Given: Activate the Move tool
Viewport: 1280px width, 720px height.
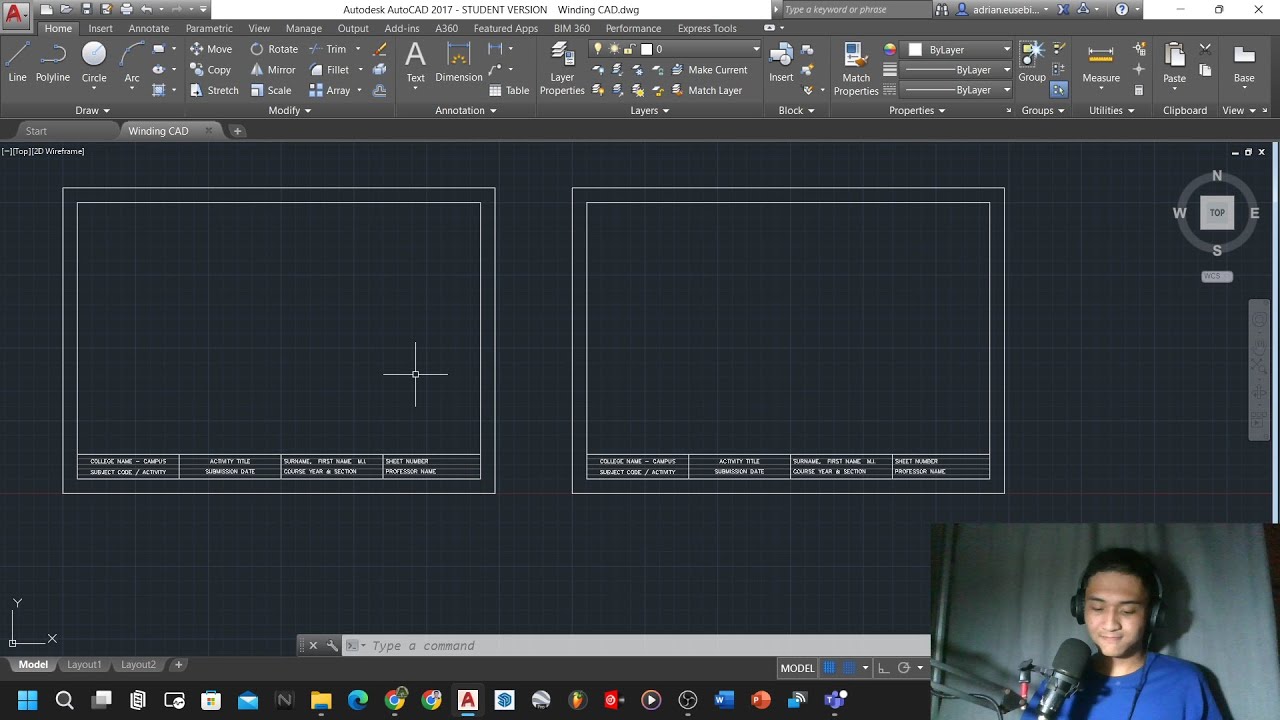Looking at the screenshot, I should pos(210,49).
